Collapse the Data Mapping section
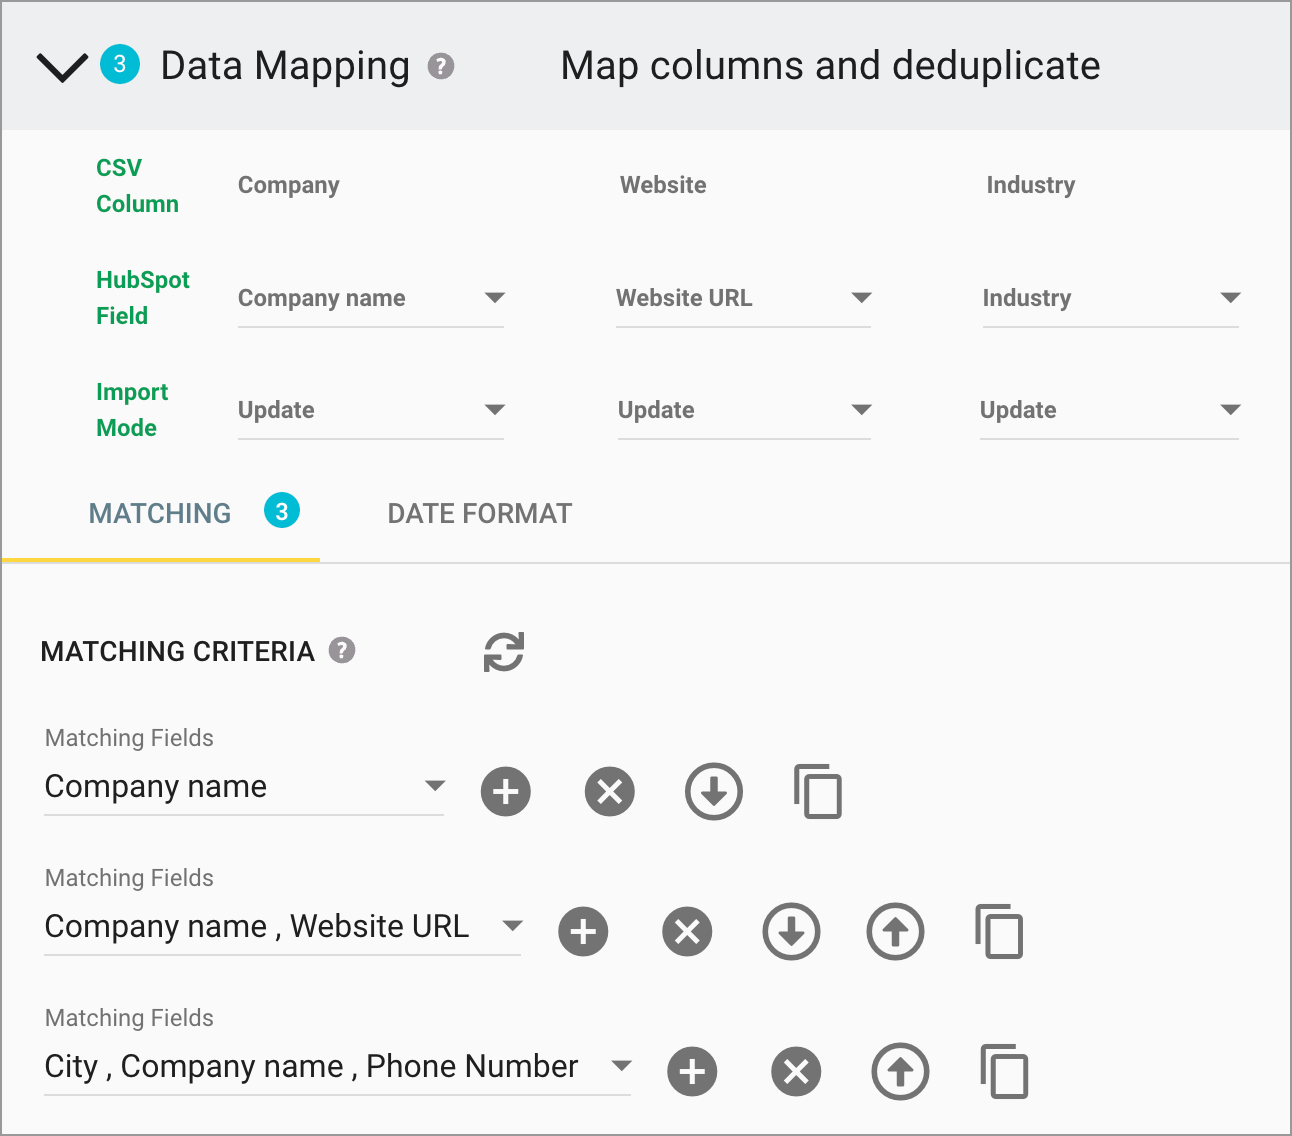This screenshot has width=1292, height=1136. coord(60,66)
